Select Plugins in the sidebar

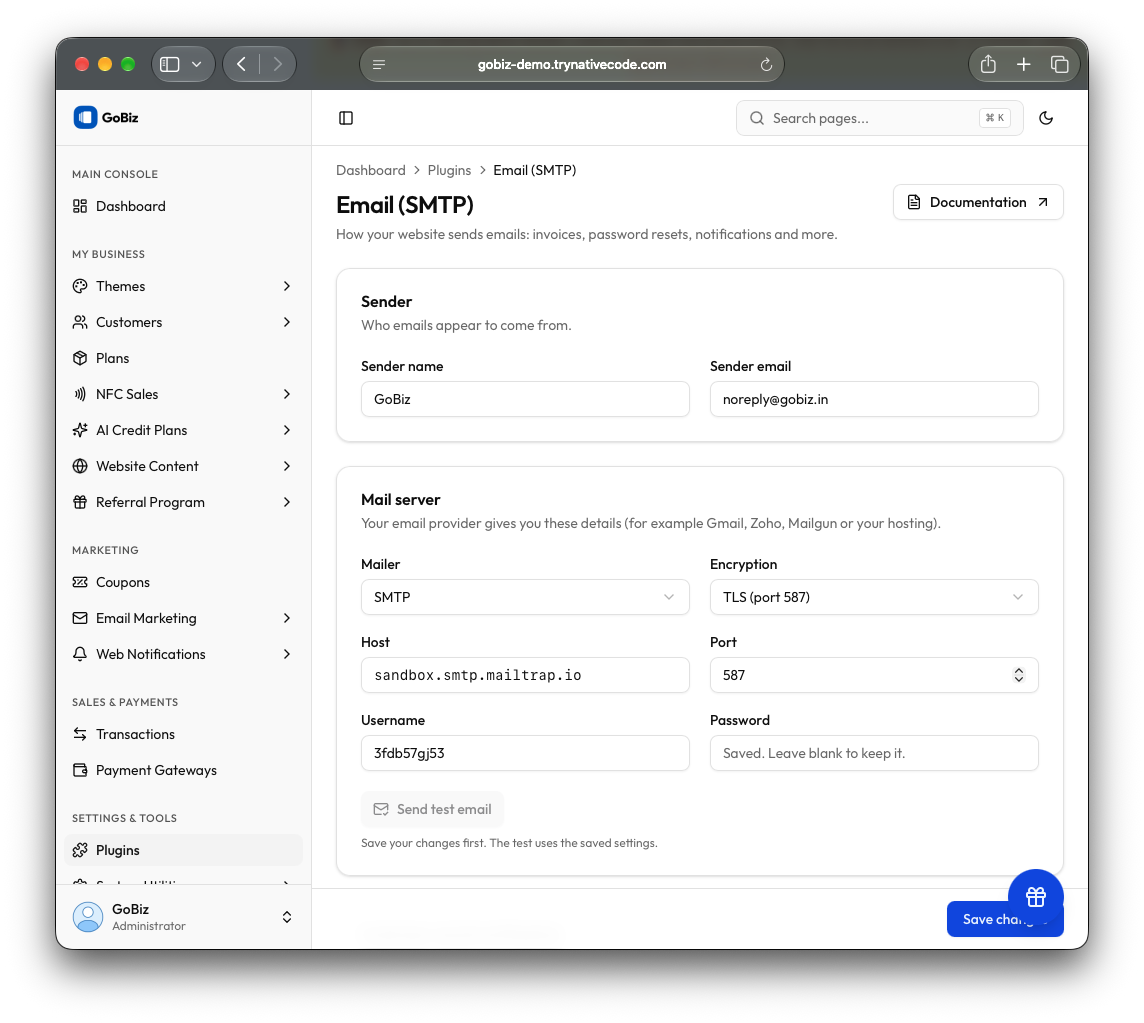184,850
